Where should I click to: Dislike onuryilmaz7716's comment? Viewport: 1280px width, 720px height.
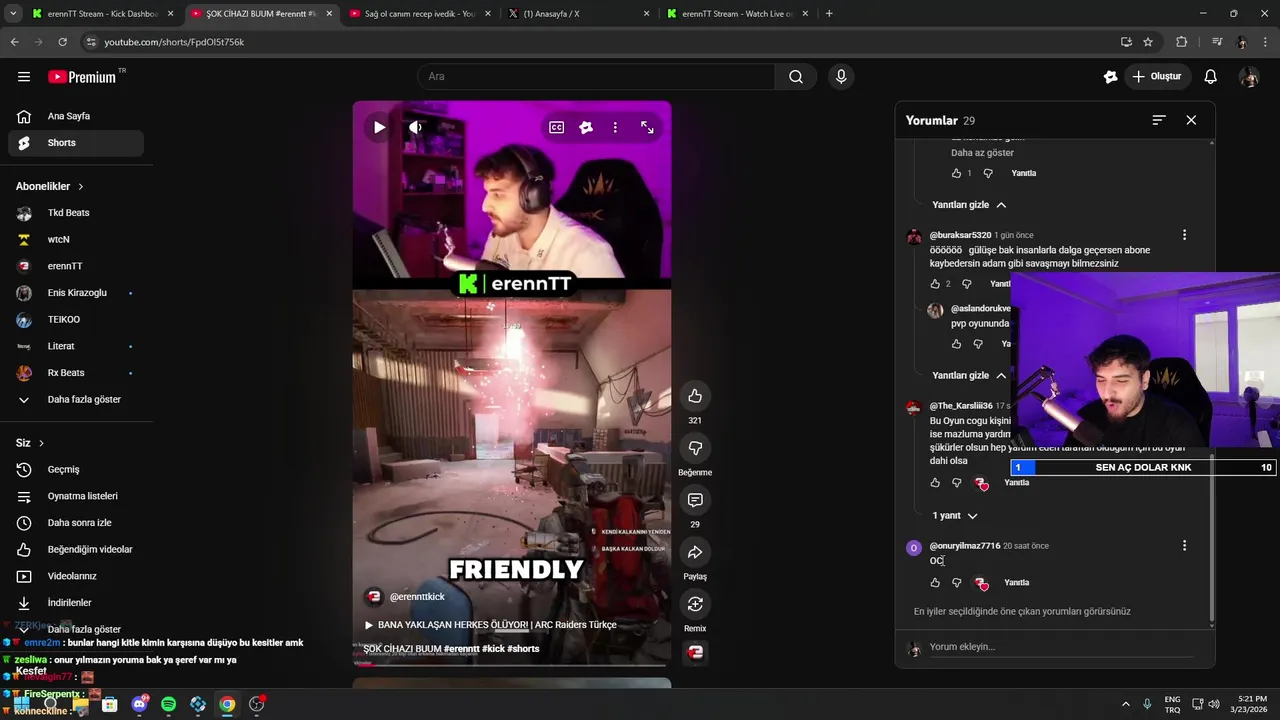pos(957,583)
